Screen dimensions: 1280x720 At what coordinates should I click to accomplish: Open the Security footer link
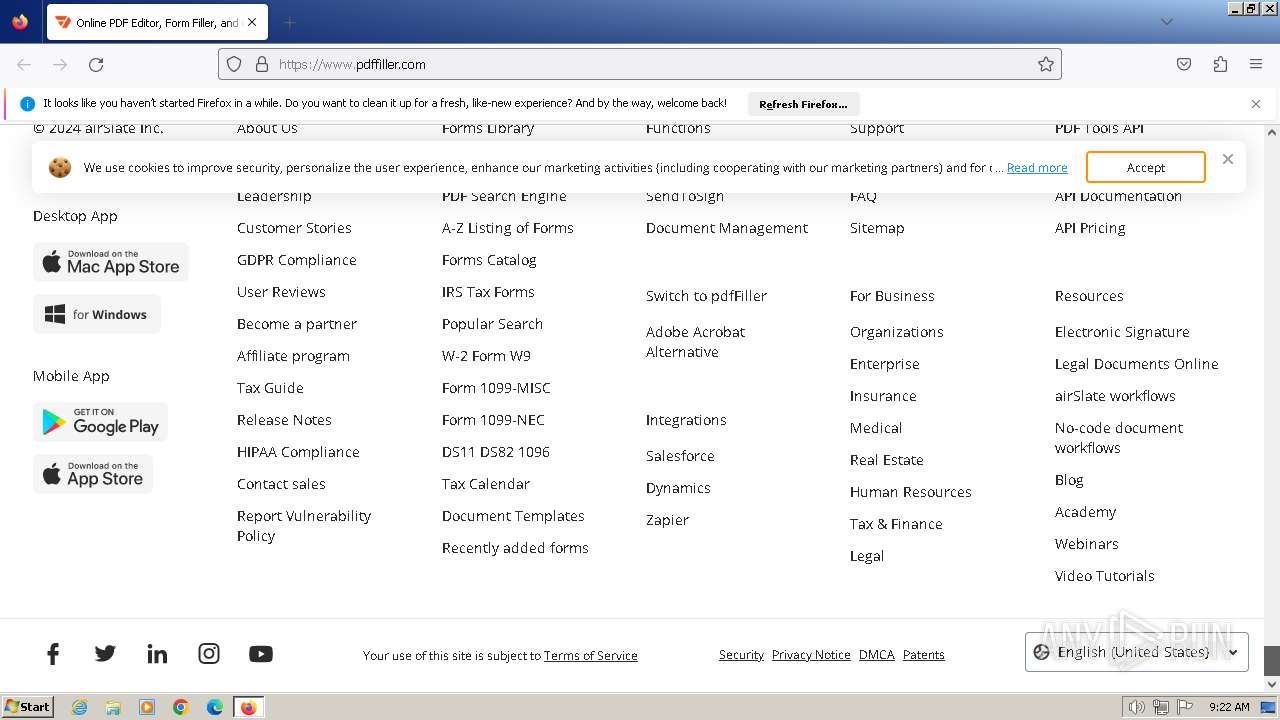tap(741, 655)
